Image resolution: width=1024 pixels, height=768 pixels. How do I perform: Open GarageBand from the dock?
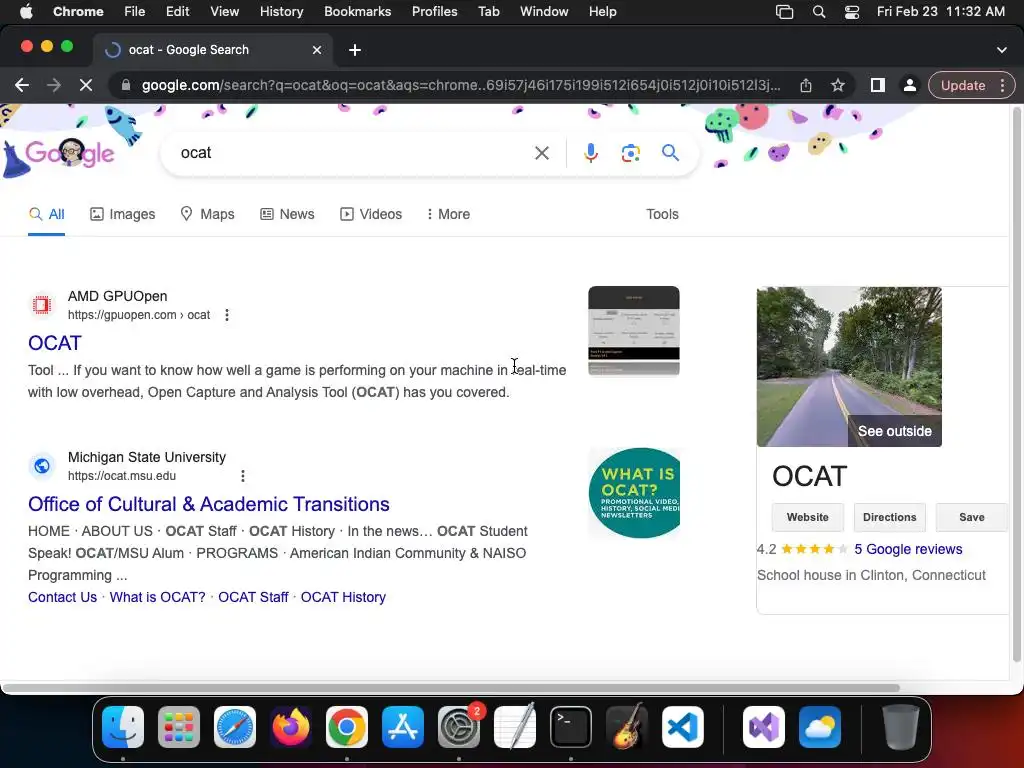[x=627, y=727]
